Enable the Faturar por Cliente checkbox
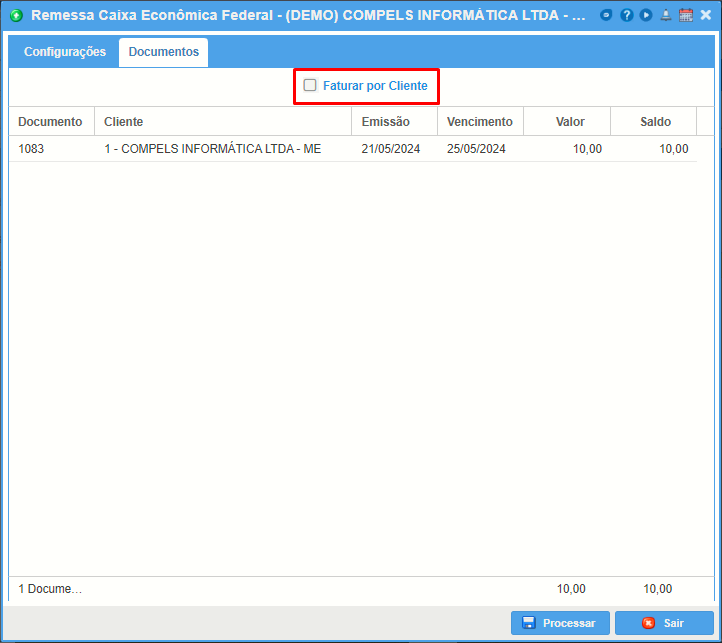Image resolution: width=722 pixels, height=643 pixels. pyautogui.click(x=310, y=85)
